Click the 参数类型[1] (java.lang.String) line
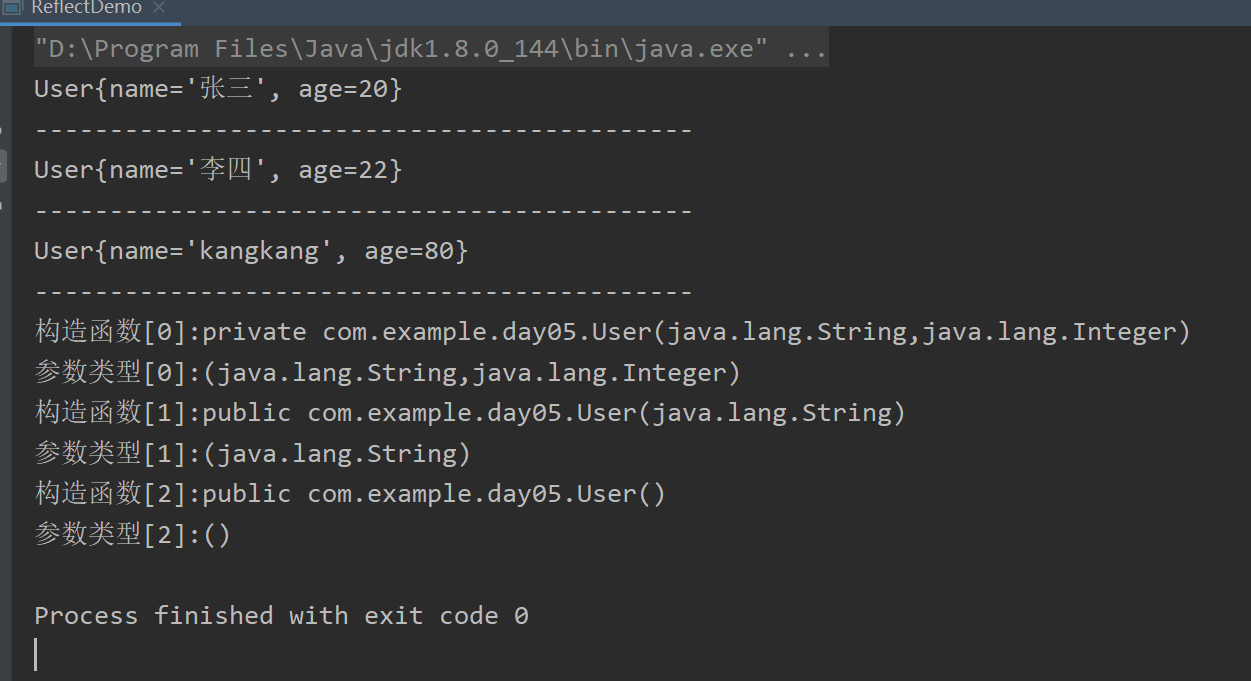 pos(253,454)
